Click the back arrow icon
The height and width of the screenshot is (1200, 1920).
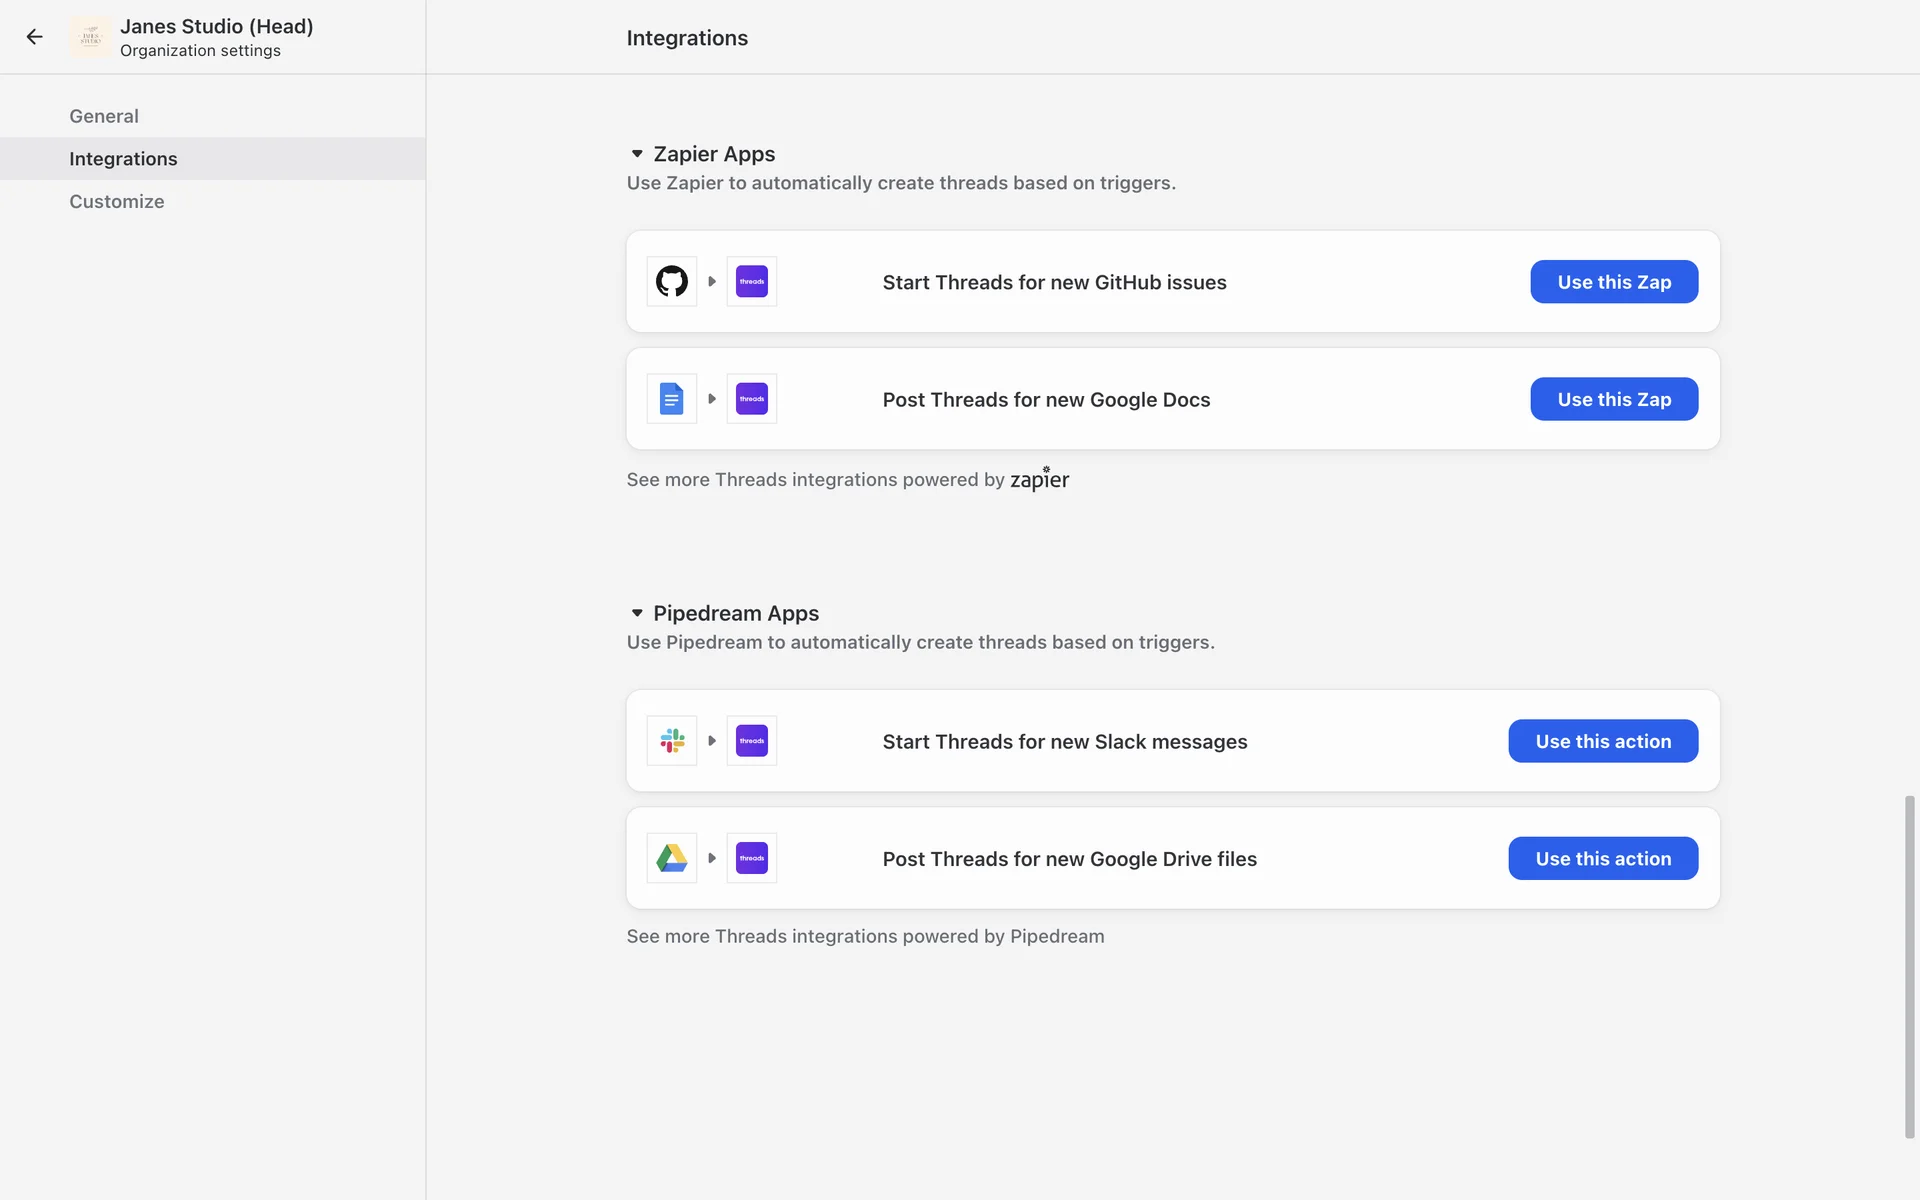[35, 37]
